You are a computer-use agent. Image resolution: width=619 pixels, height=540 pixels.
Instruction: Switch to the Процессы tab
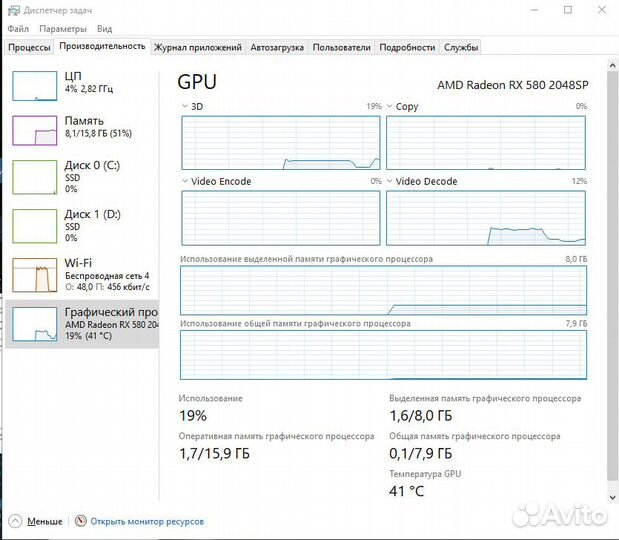pyautogui.click(x=29, y=47)
